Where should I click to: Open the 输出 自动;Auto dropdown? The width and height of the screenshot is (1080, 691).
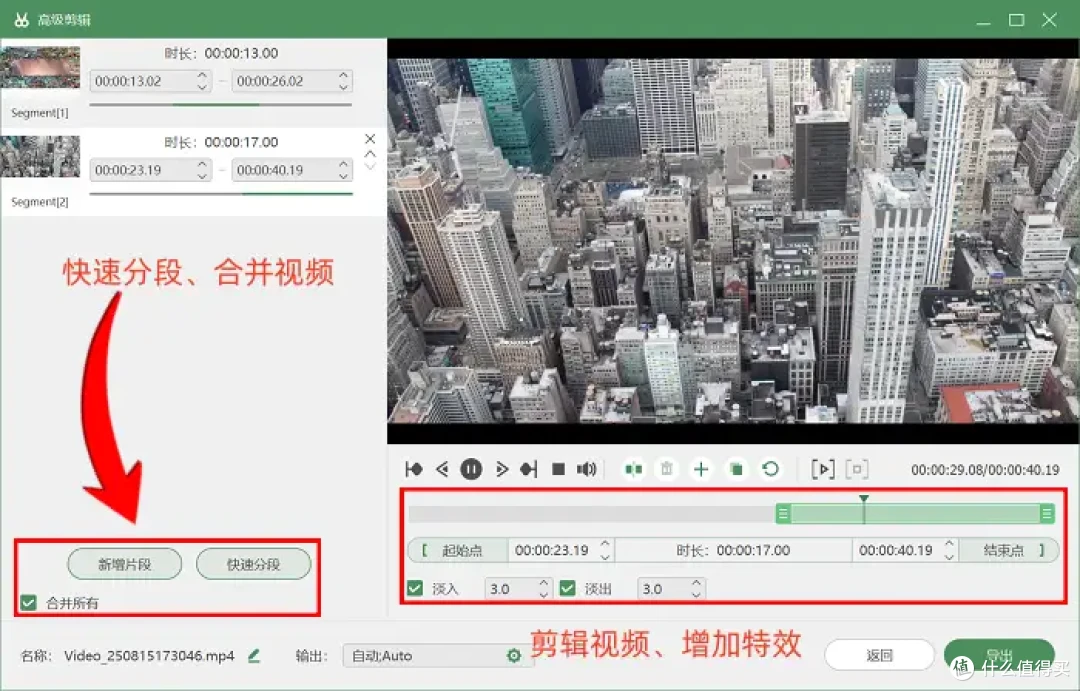pos(438,656)
